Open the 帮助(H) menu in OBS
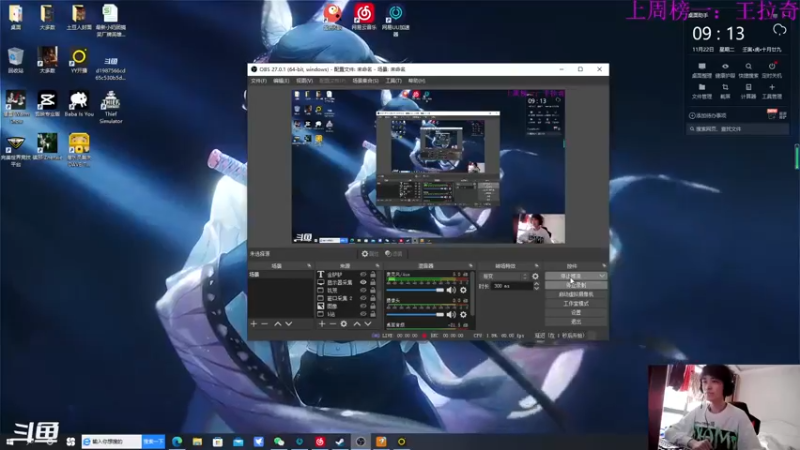 click(417, 81)
